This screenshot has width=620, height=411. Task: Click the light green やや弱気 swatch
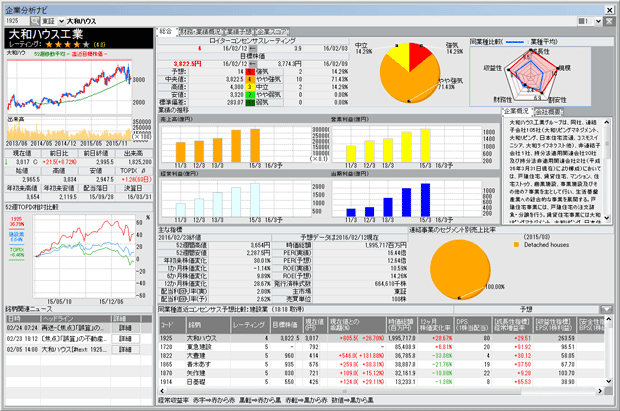250,95
